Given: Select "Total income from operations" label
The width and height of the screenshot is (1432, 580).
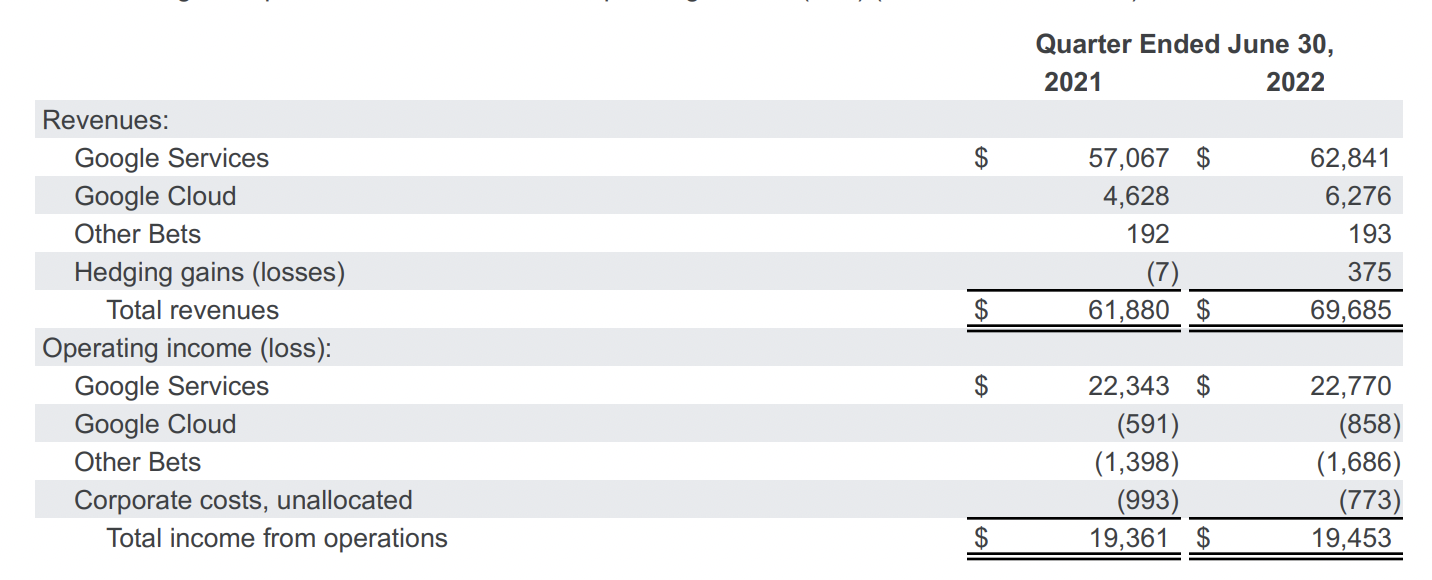Looking at the screenshot, I should (x=277, y=538).
